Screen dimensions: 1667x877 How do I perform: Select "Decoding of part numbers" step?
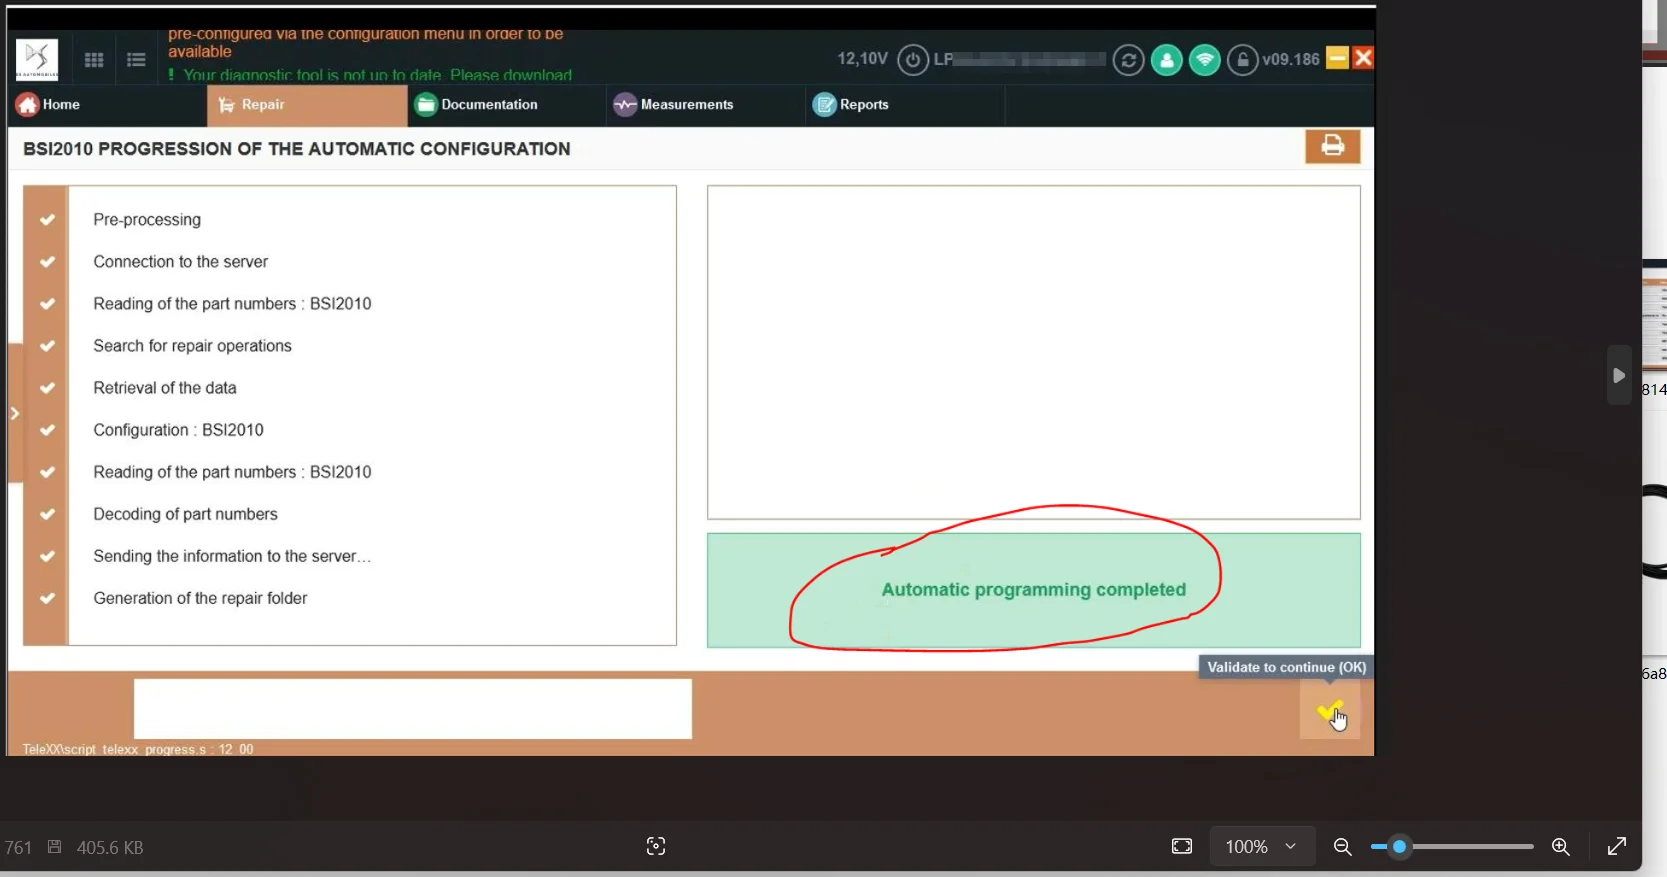[x=186, y=514]
